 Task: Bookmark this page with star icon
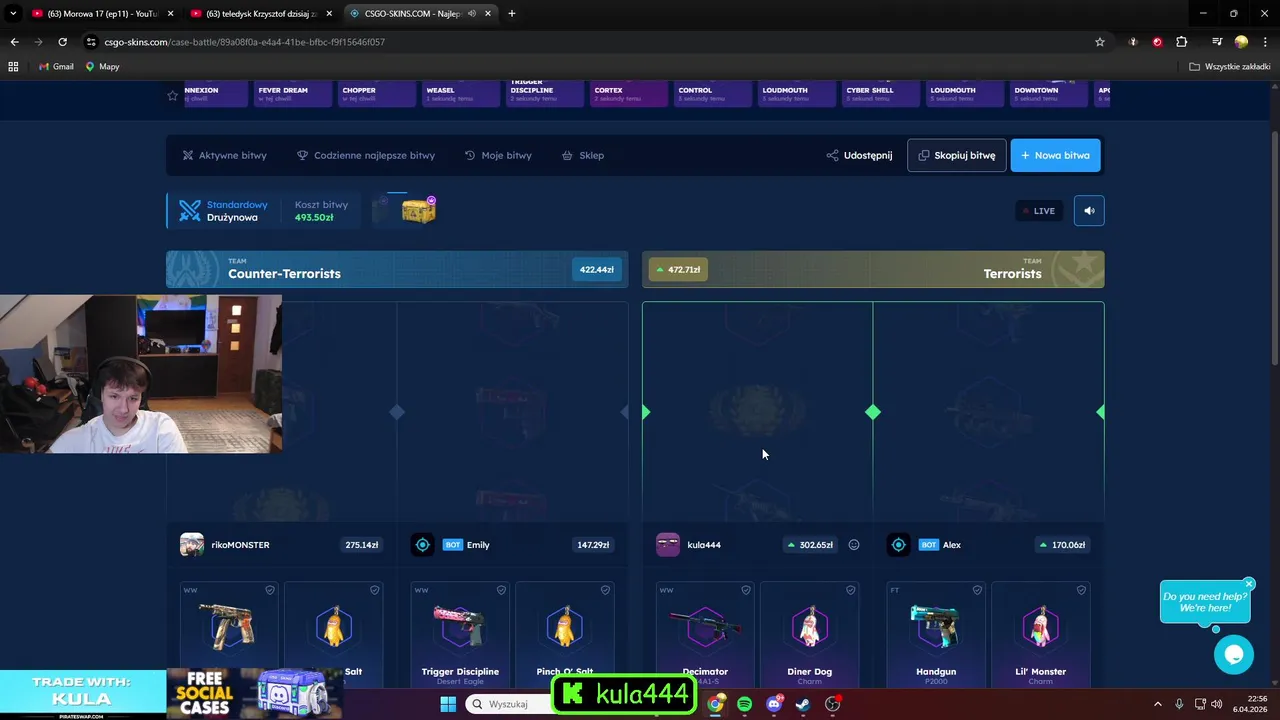click(1100, 42)
